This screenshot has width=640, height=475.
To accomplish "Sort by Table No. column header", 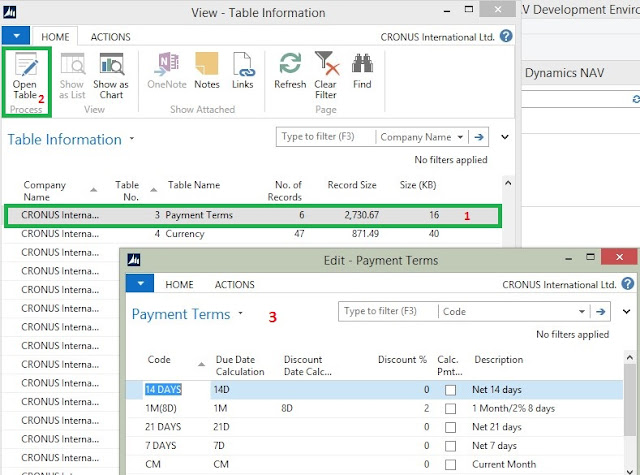I will (x=127, y=191).
